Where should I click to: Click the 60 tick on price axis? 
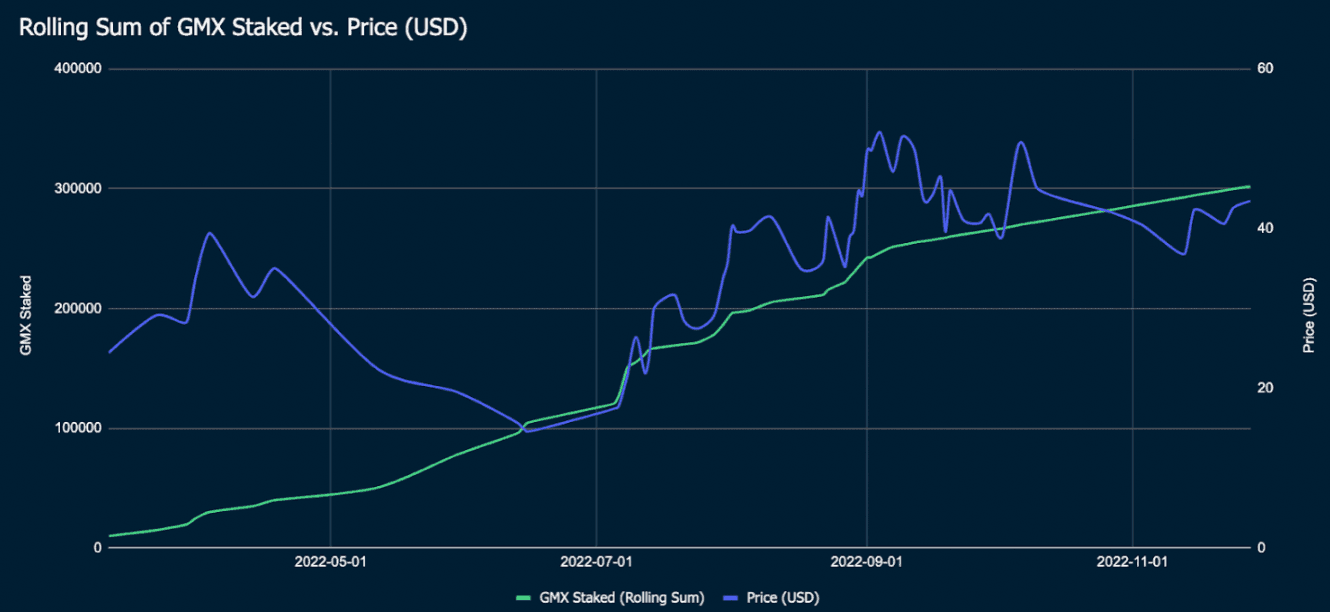click(1265, 69)
